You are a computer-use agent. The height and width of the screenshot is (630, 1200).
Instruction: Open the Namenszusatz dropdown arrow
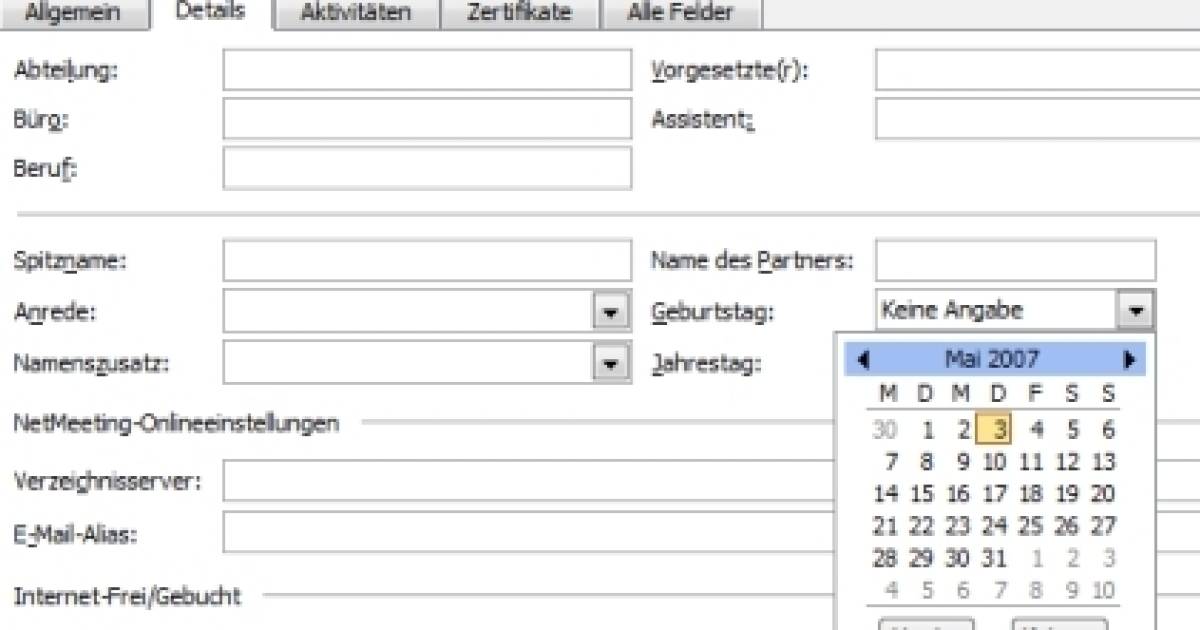pyautogui.click(x=610, y=362)
